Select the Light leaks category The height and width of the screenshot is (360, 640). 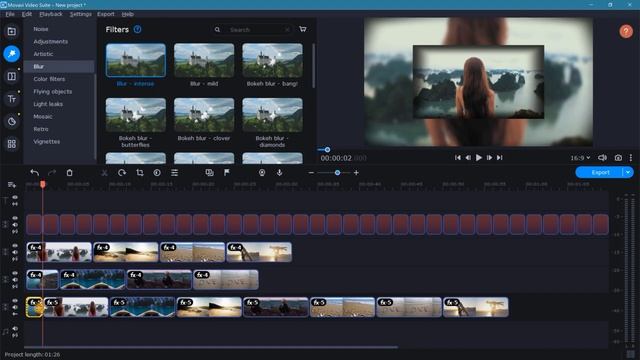pyautogui.click(x=48, y=104)
